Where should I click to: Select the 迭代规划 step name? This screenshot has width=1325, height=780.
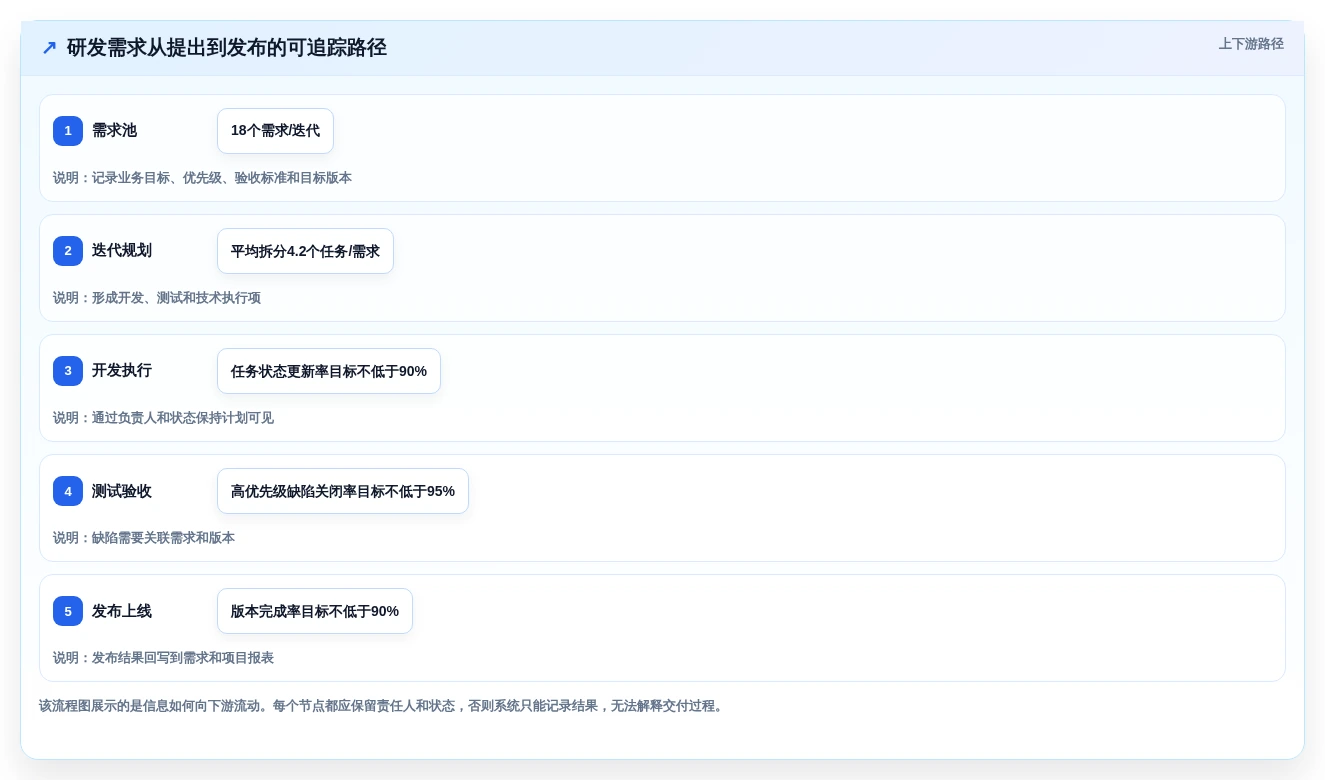point(122,251)
